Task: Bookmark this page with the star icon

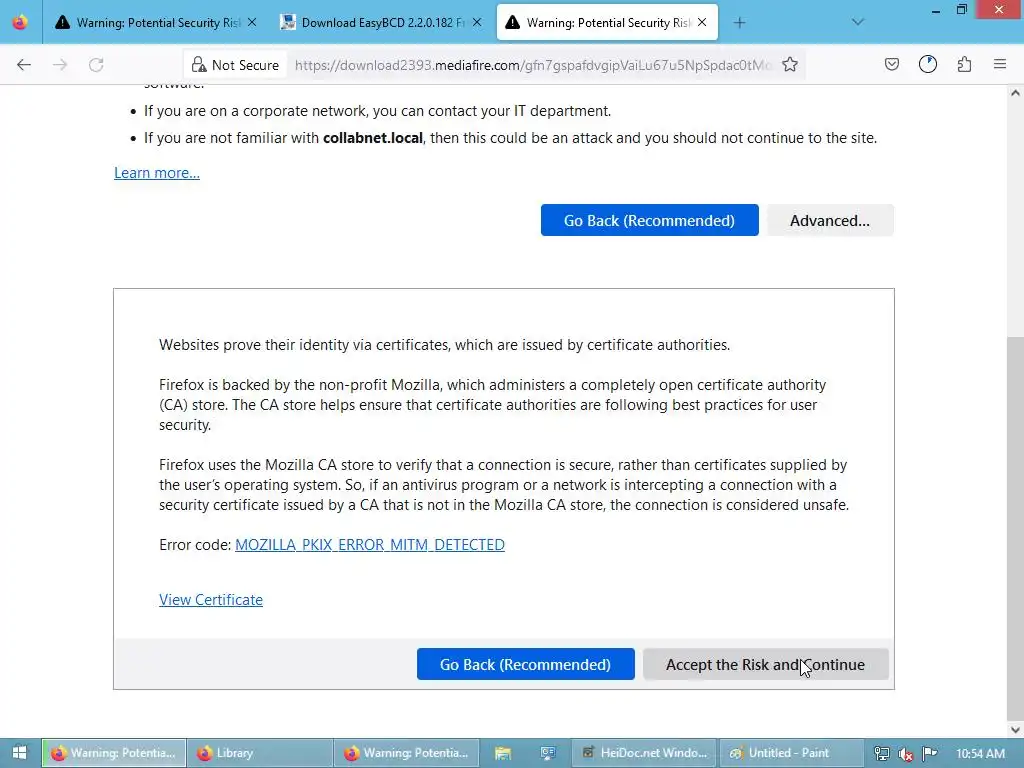Action: pyautogui.click(x=790, y=65)
